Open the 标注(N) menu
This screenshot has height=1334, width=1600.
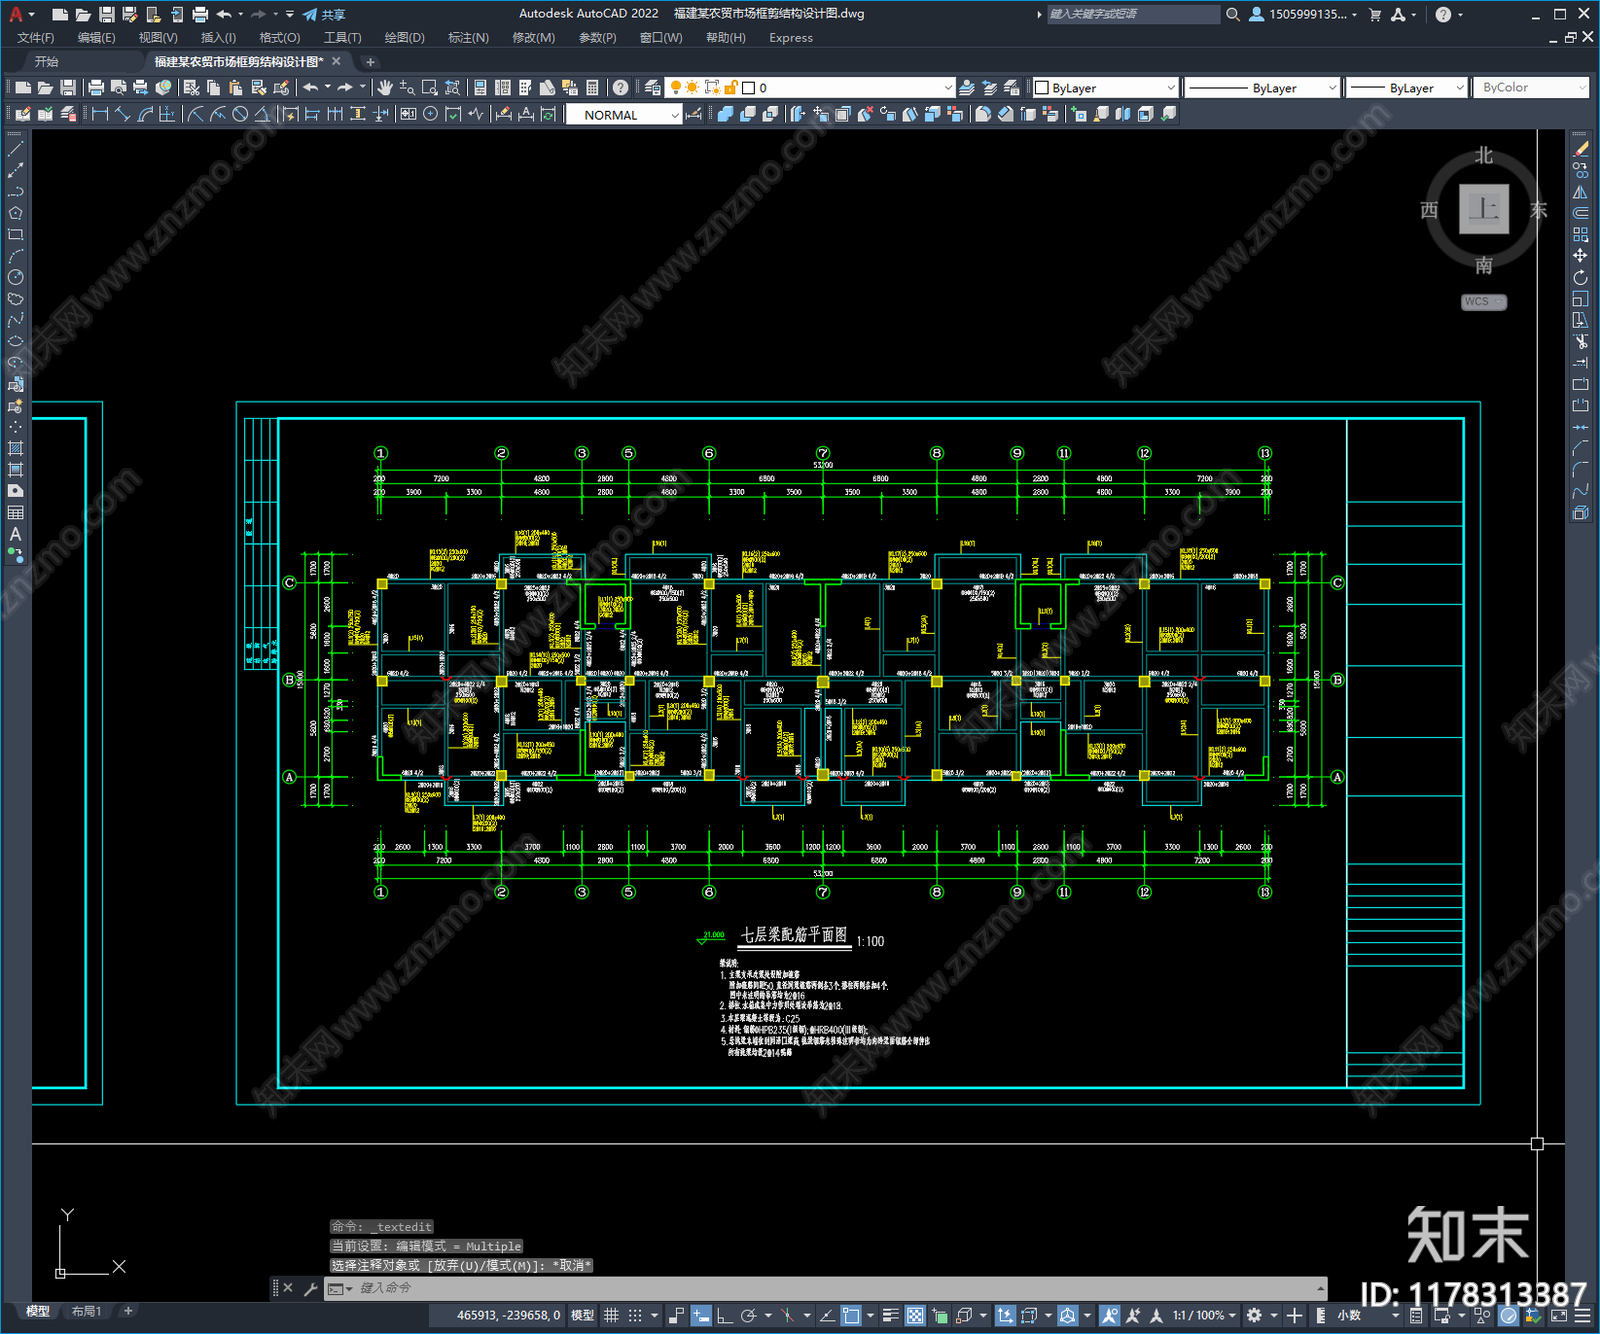click(468, 38)
